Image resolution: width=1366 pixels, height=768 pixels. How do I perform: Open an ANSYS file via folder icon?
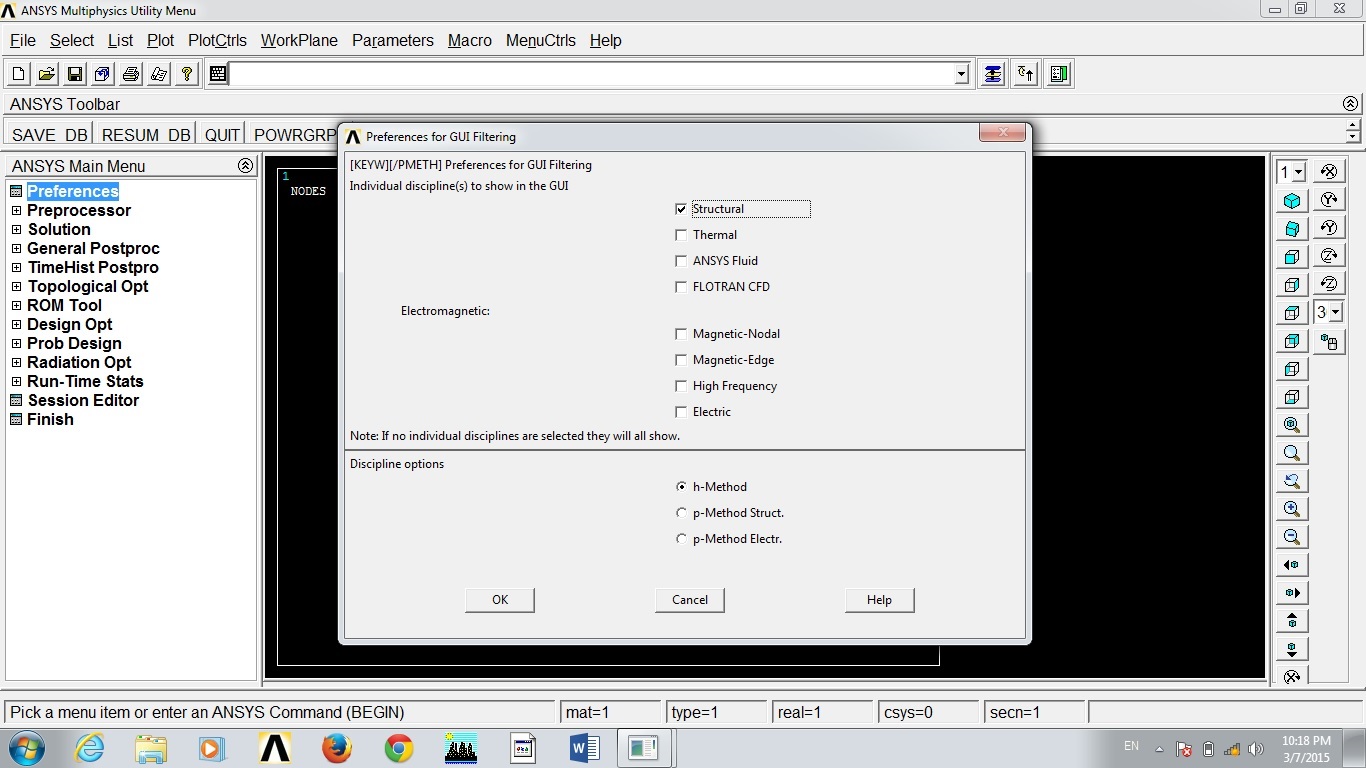tap(46, 74)
